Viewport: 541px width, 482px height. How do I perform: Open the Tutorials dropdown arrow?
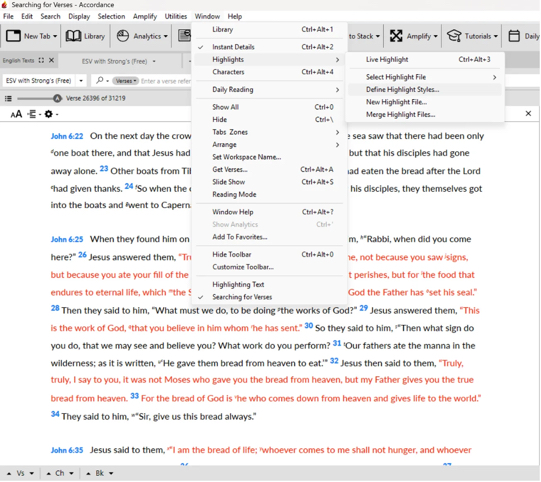click(495, 36)
